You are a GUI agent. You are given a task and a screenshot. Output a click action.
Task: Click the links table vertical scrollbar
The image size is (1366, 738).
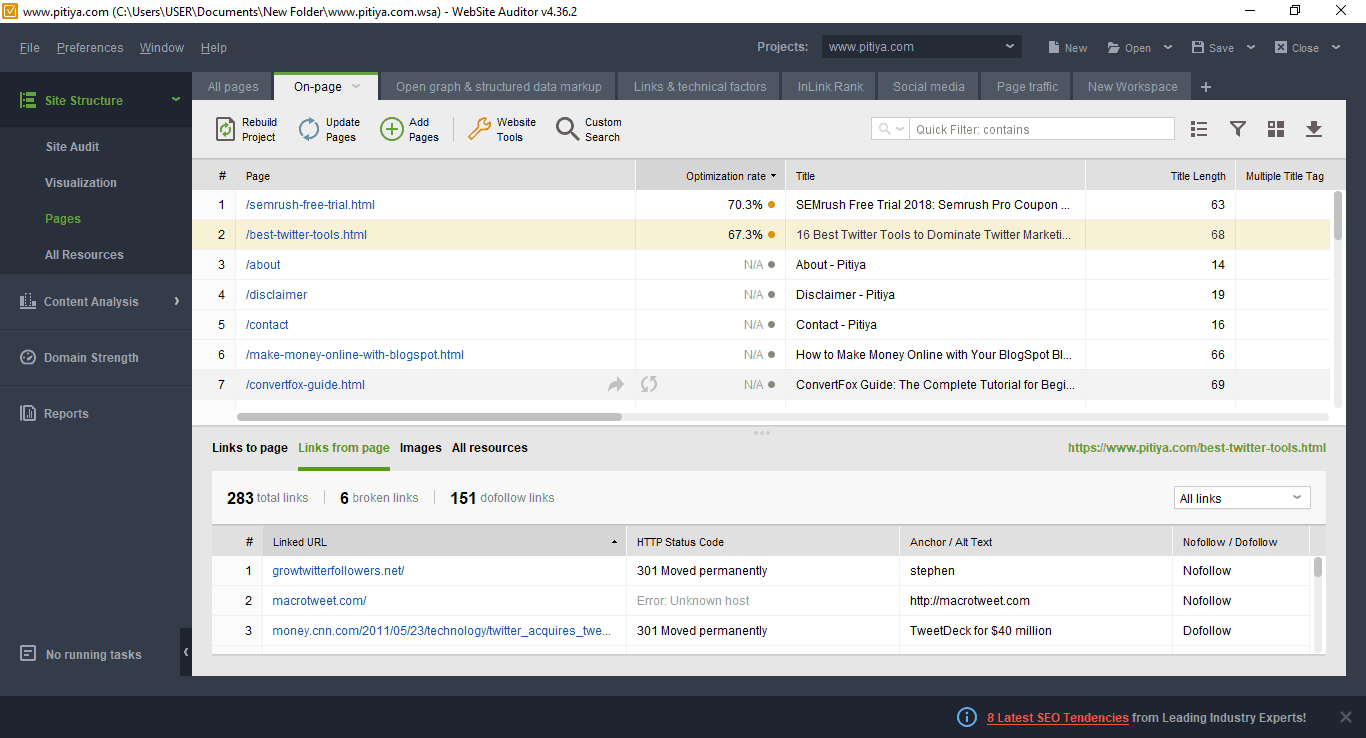click(x=1318, y=568)
